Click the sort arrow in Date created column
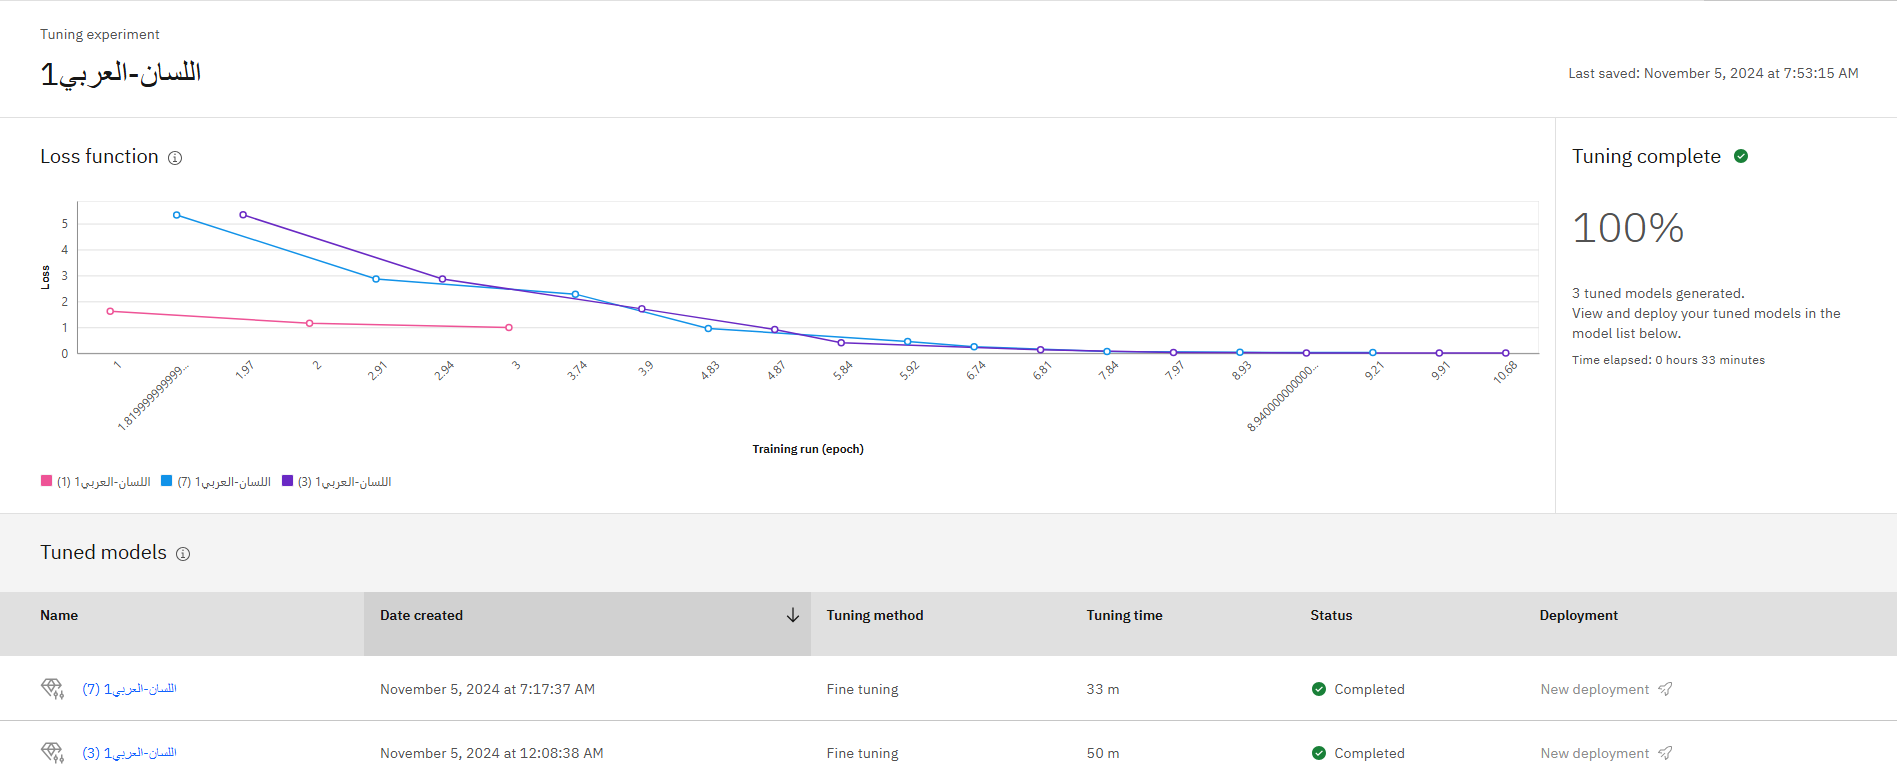This screenshot has height=780, width=1897. 793,615
